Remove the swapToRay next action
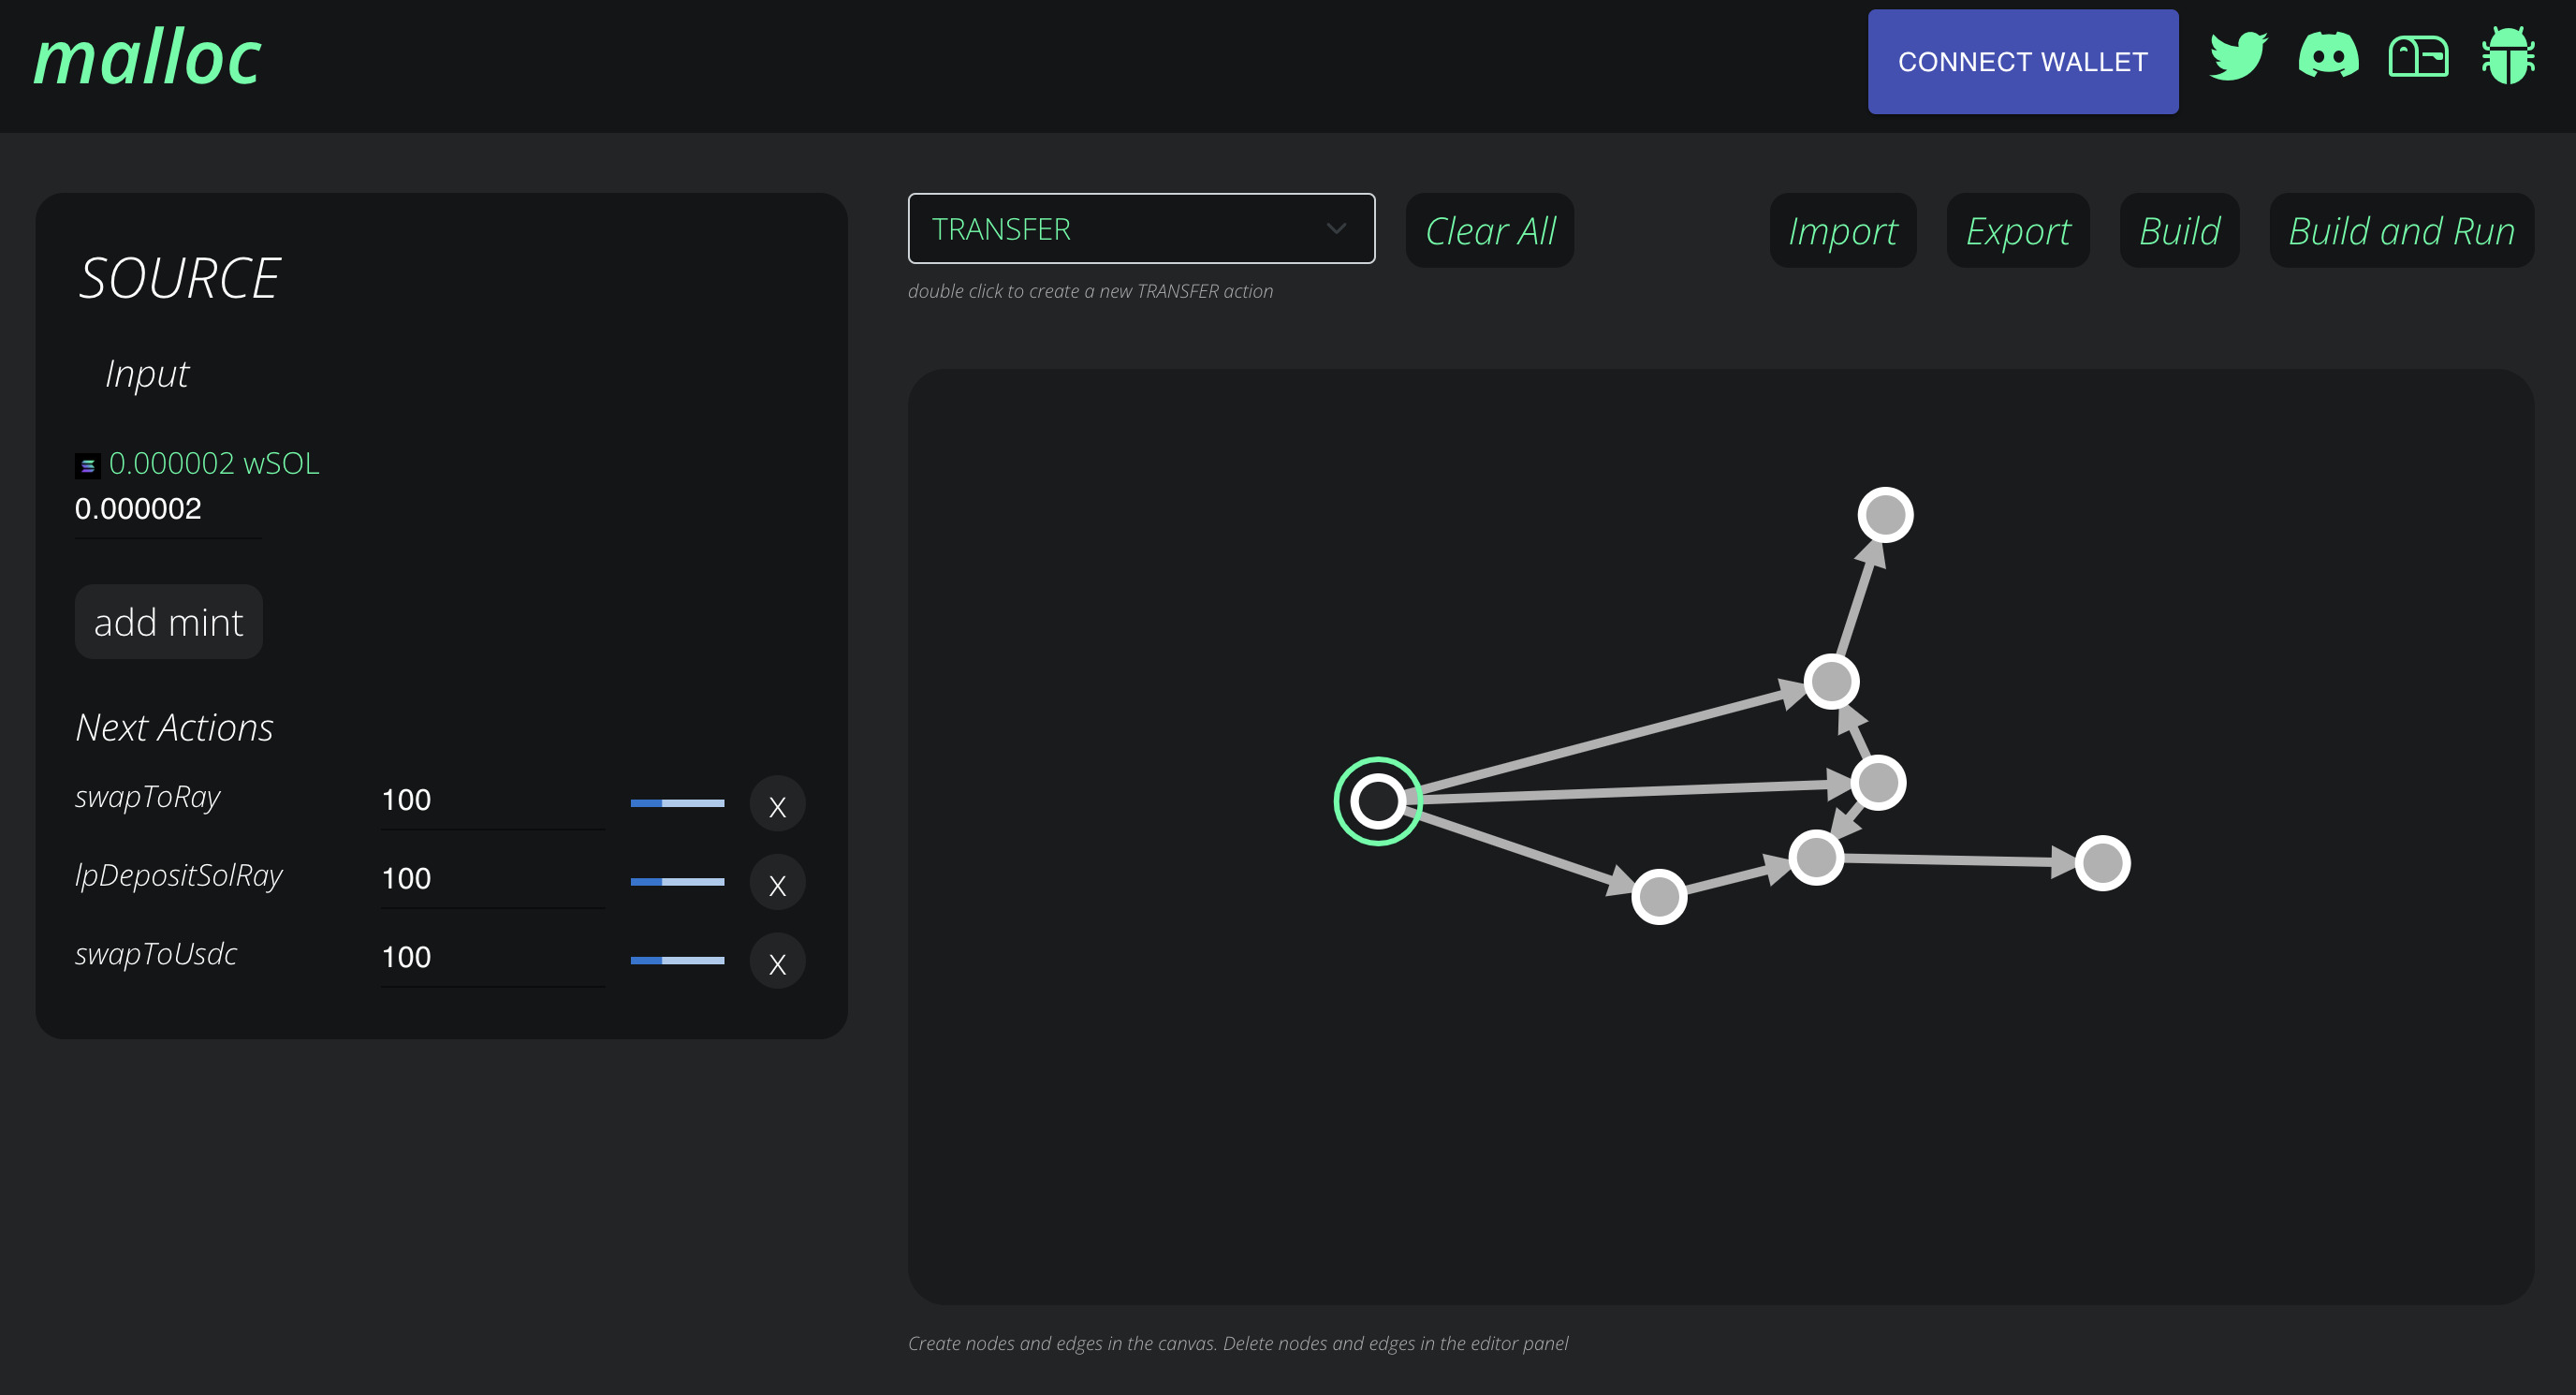The height and width of the screenshot is (1395, 2576). coord(778,805)
